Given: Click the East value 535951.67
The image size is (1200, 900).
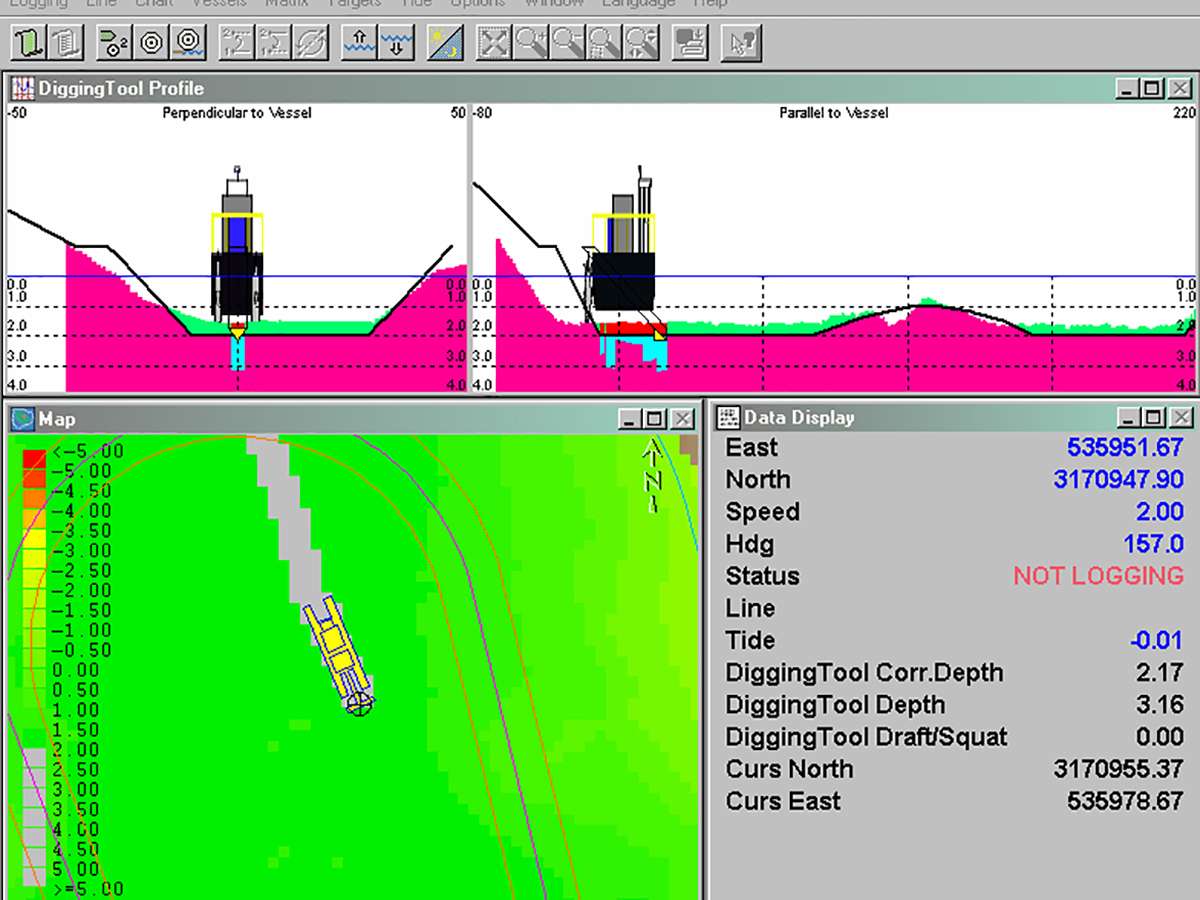Looking at the screenshot, I should 1125,447.
